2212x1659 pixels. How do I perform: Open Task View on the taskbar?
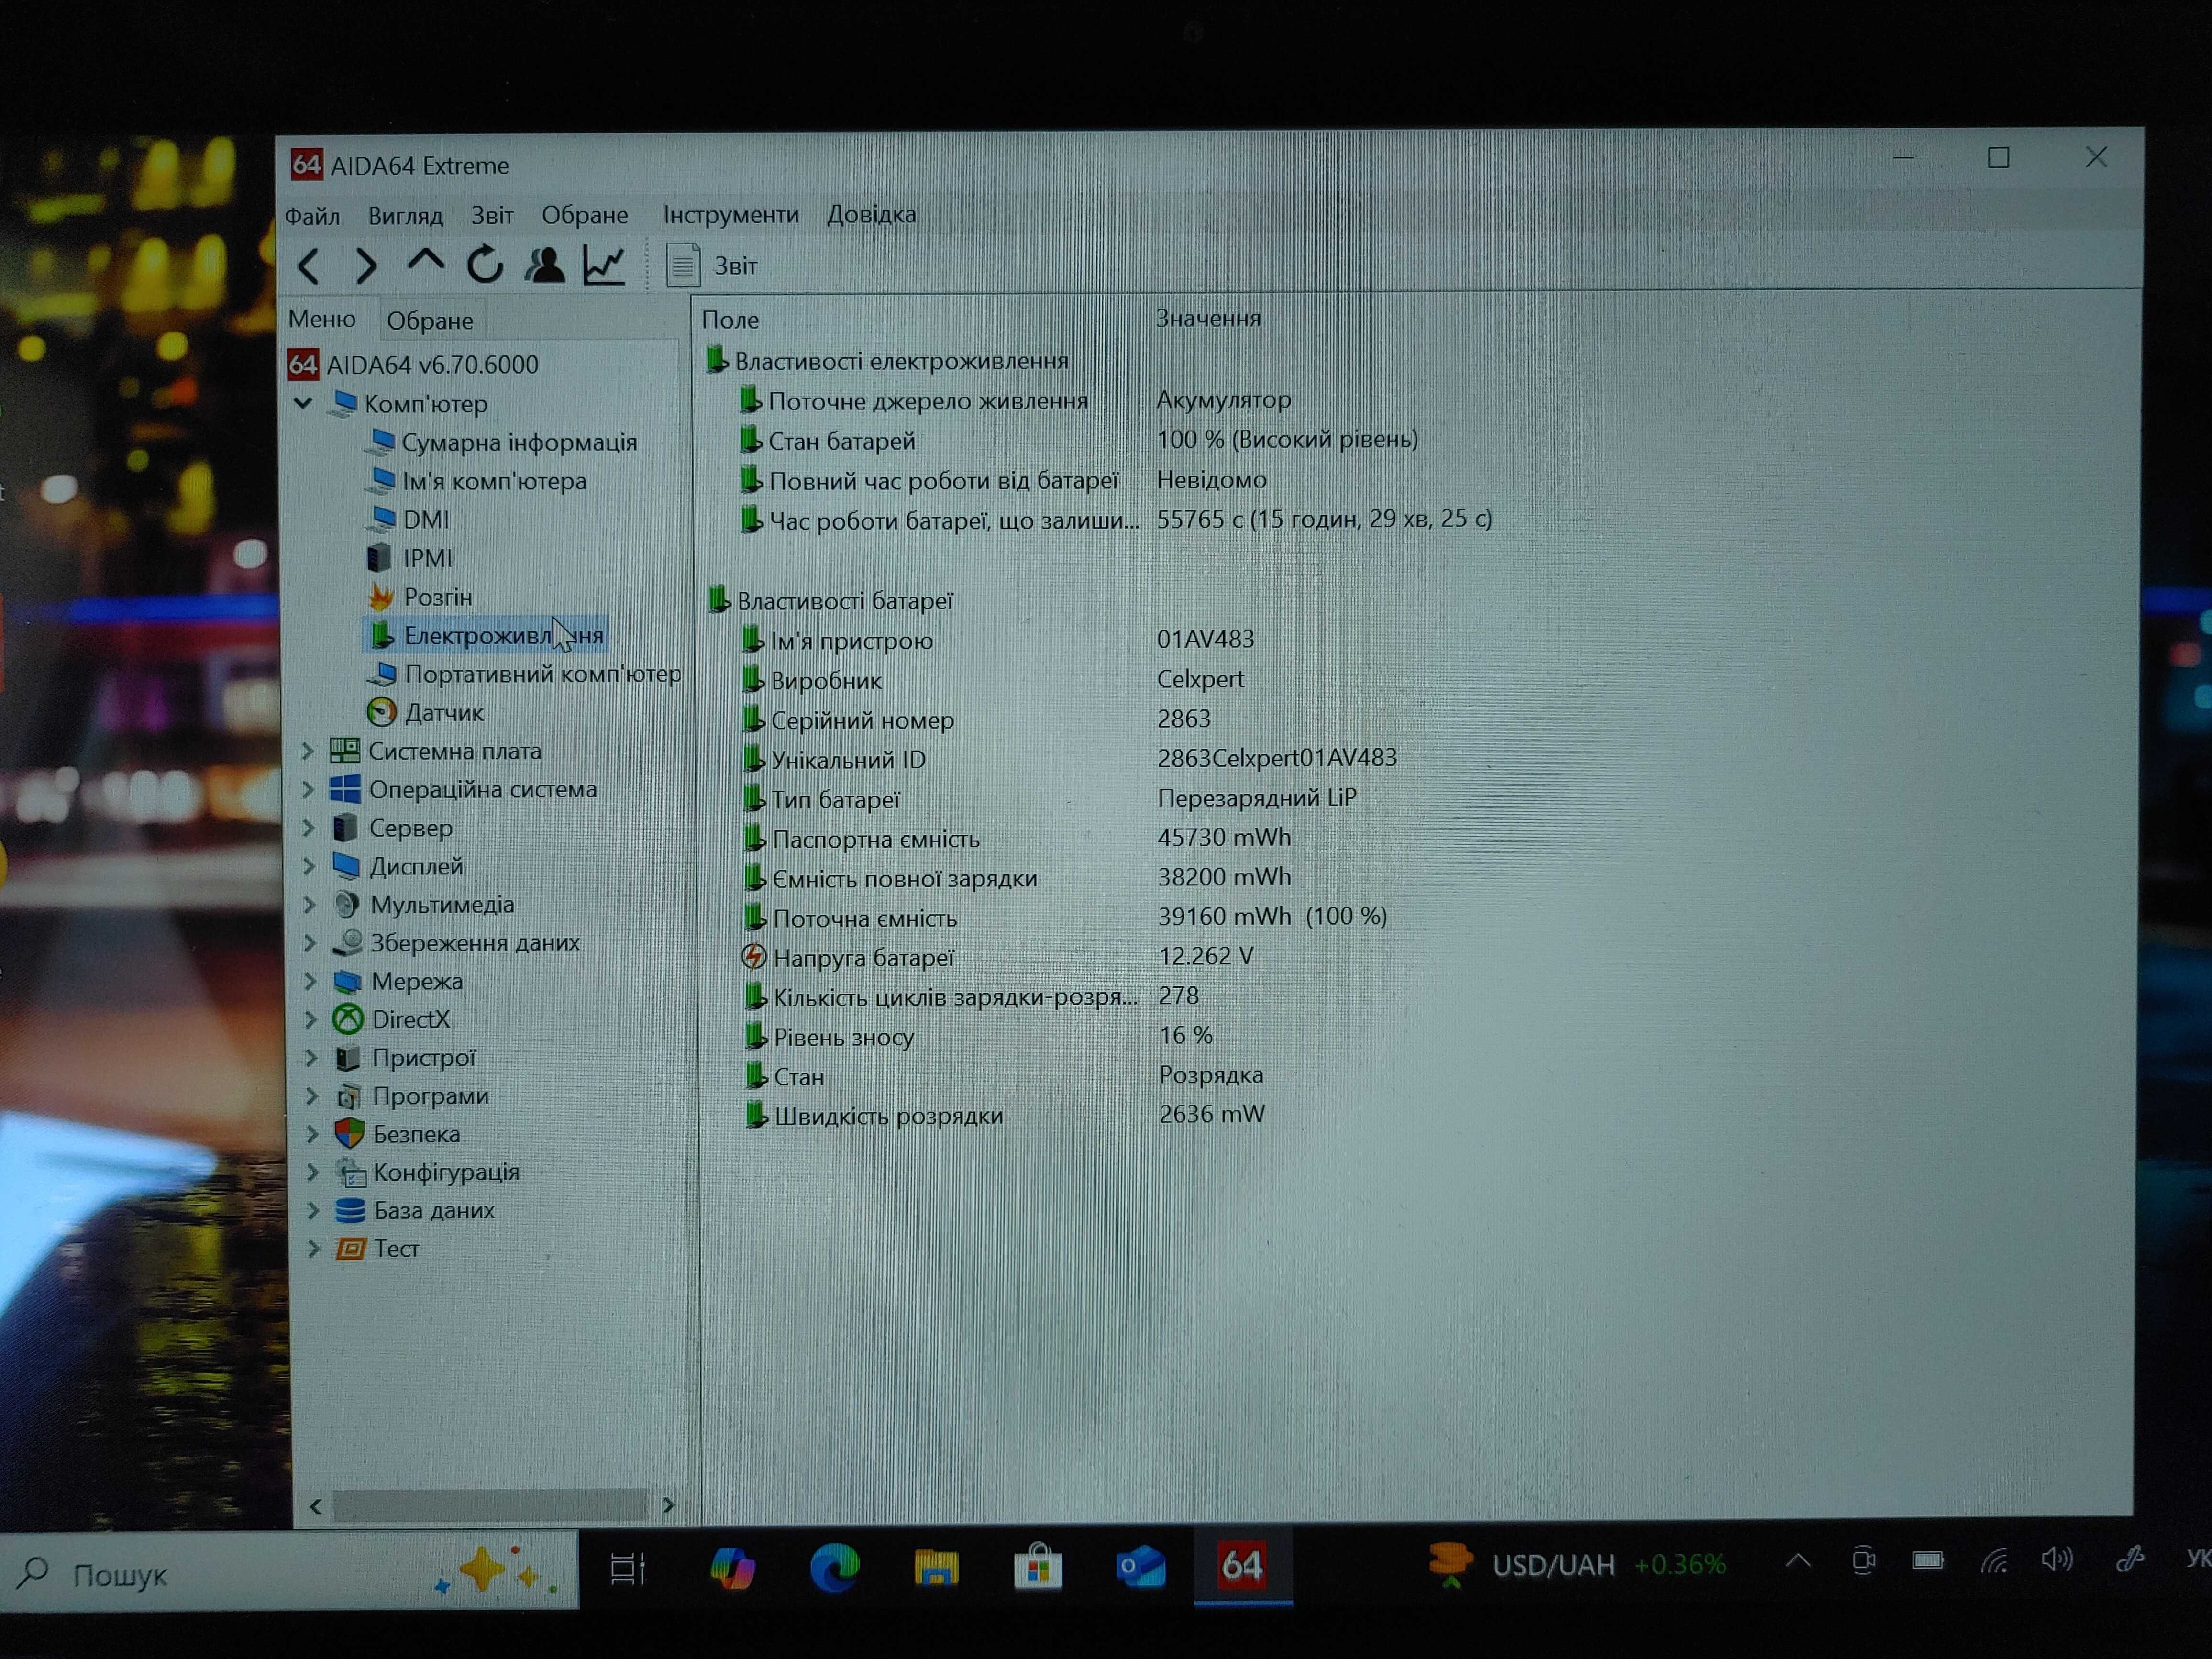(x=628, y=1569)
